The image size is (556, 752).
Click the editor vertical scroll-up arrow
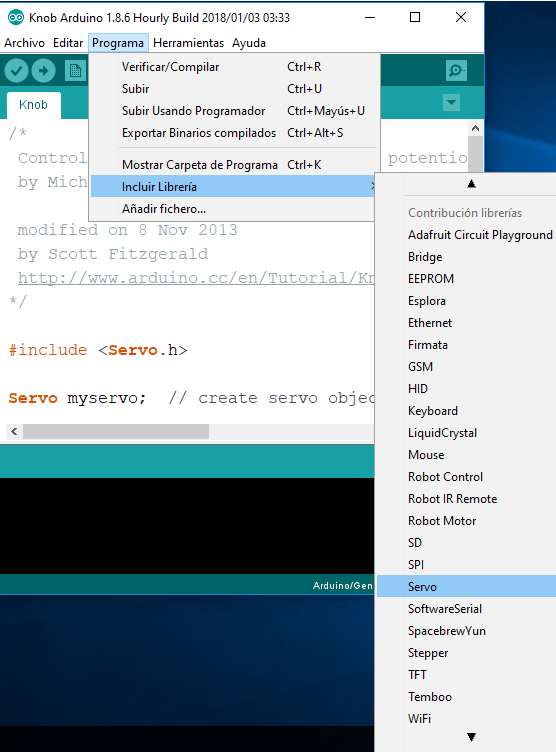[475, 128]
